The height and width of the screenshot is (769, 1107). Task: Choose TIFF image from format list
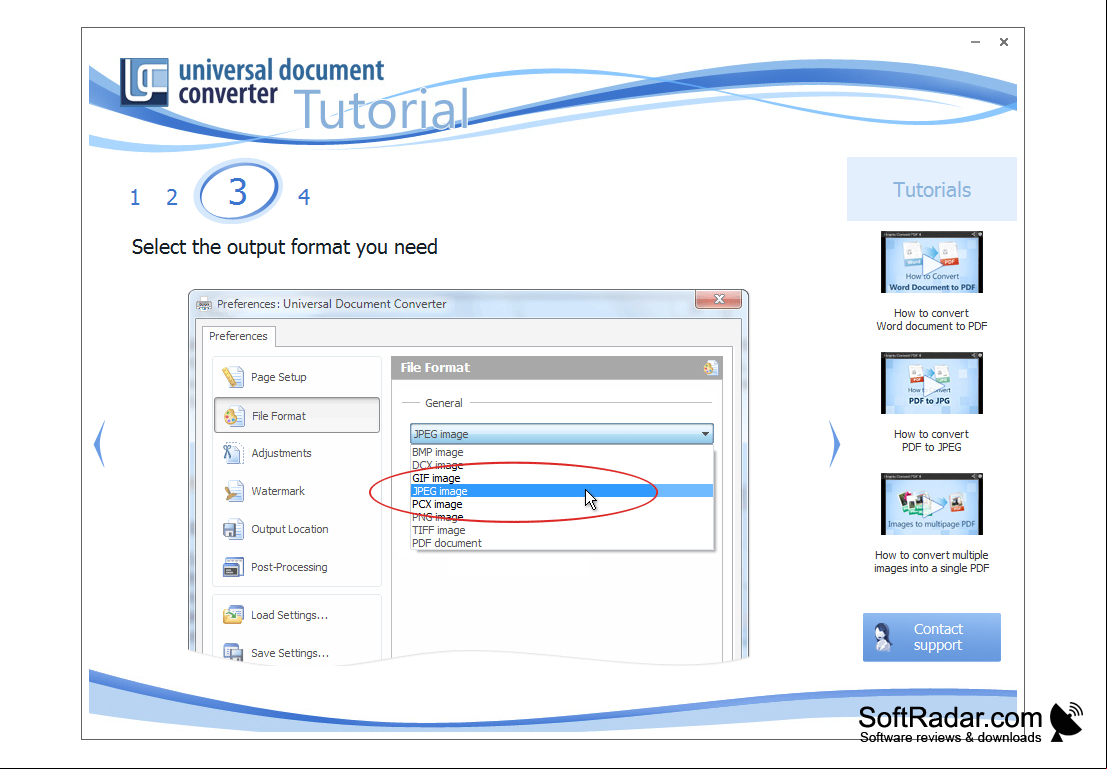[562, 530]
